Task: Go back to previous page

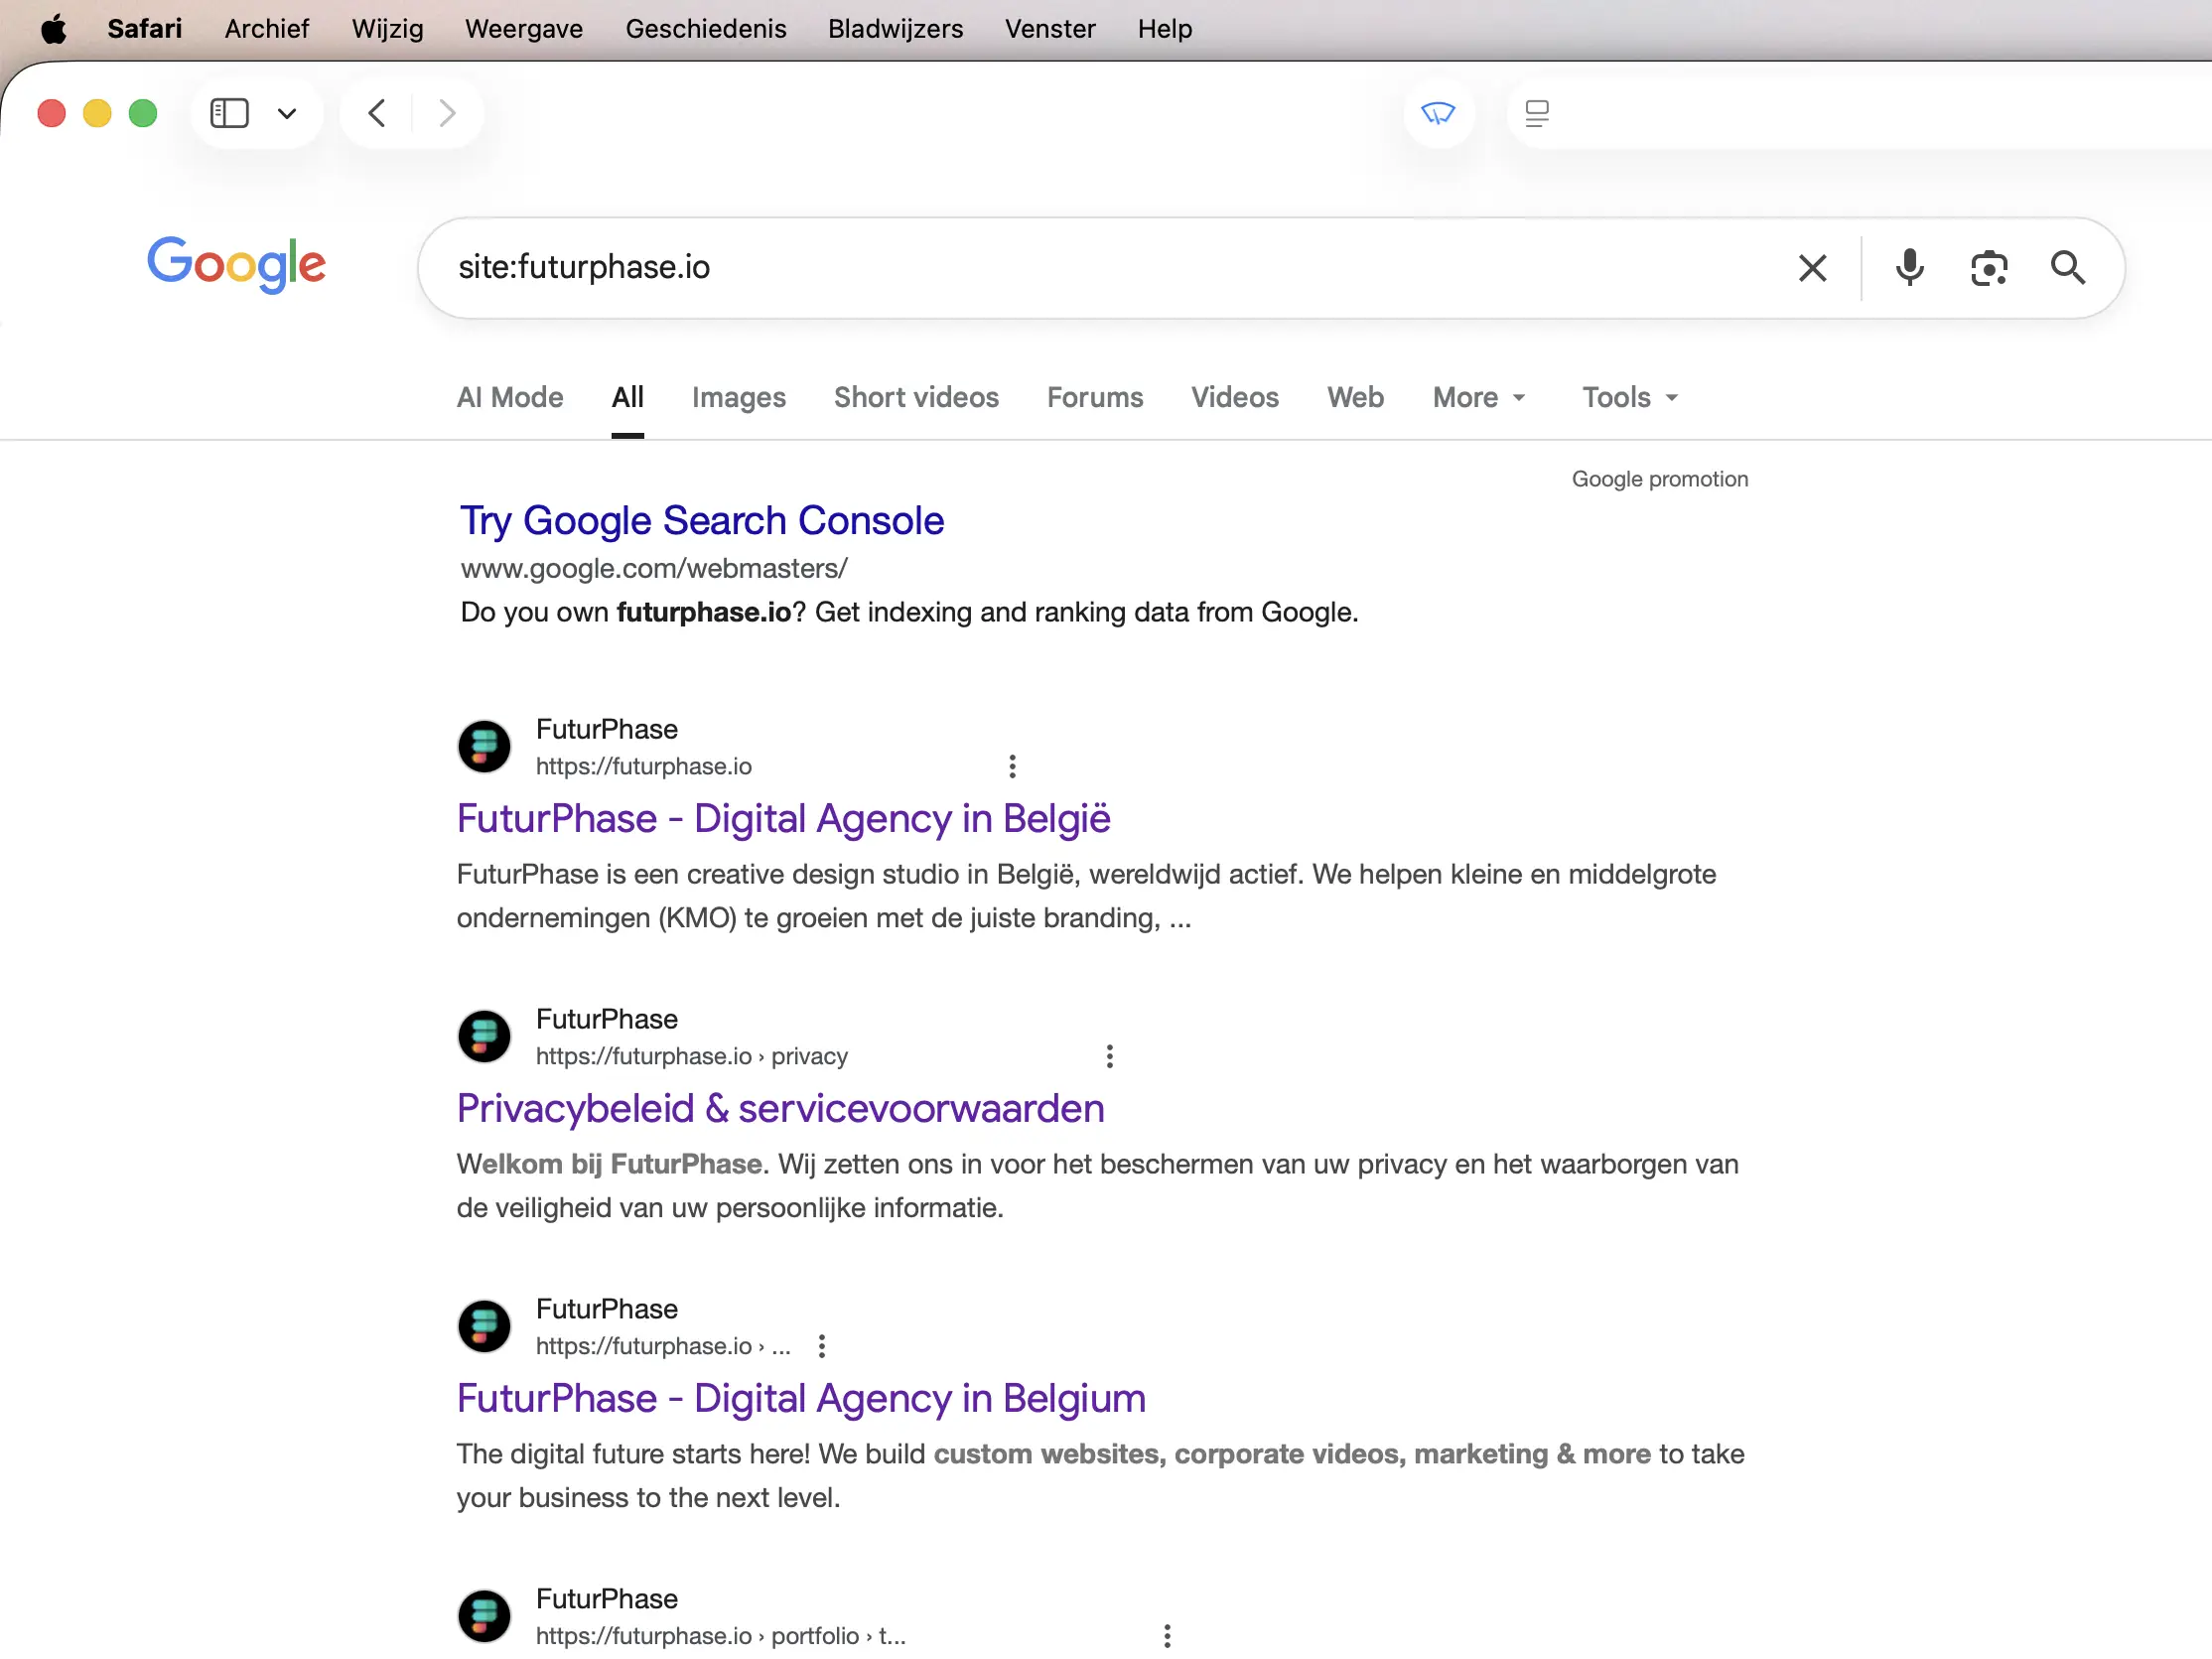Action: (377, 113)
